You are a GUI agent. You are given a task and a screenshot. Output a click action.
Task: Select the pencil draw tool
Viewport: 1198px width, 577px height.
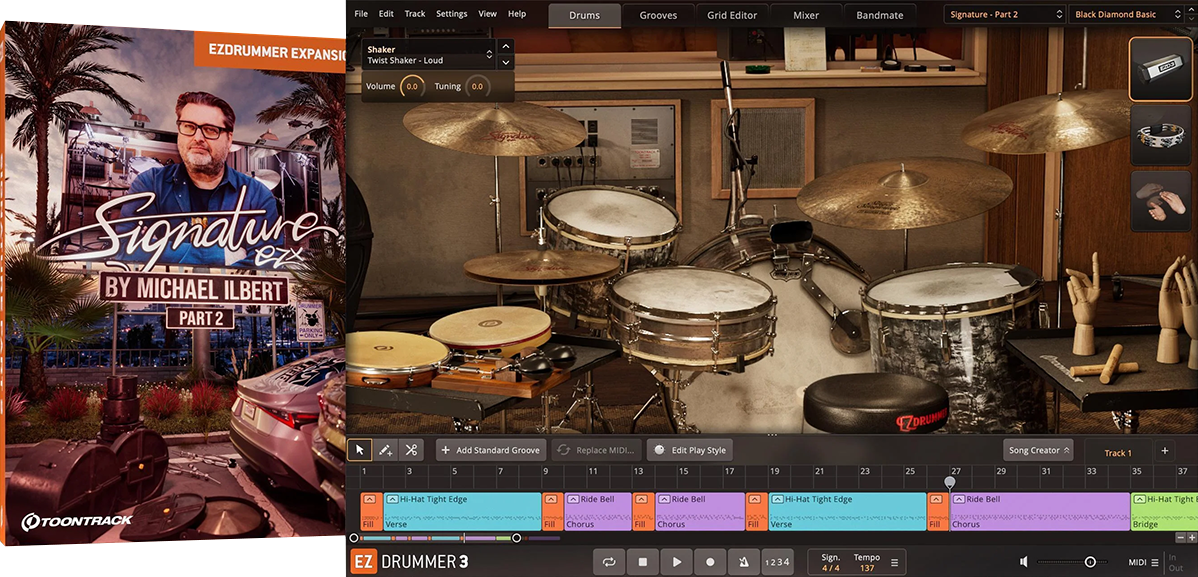pyautogui.click(x=385, y=450)
